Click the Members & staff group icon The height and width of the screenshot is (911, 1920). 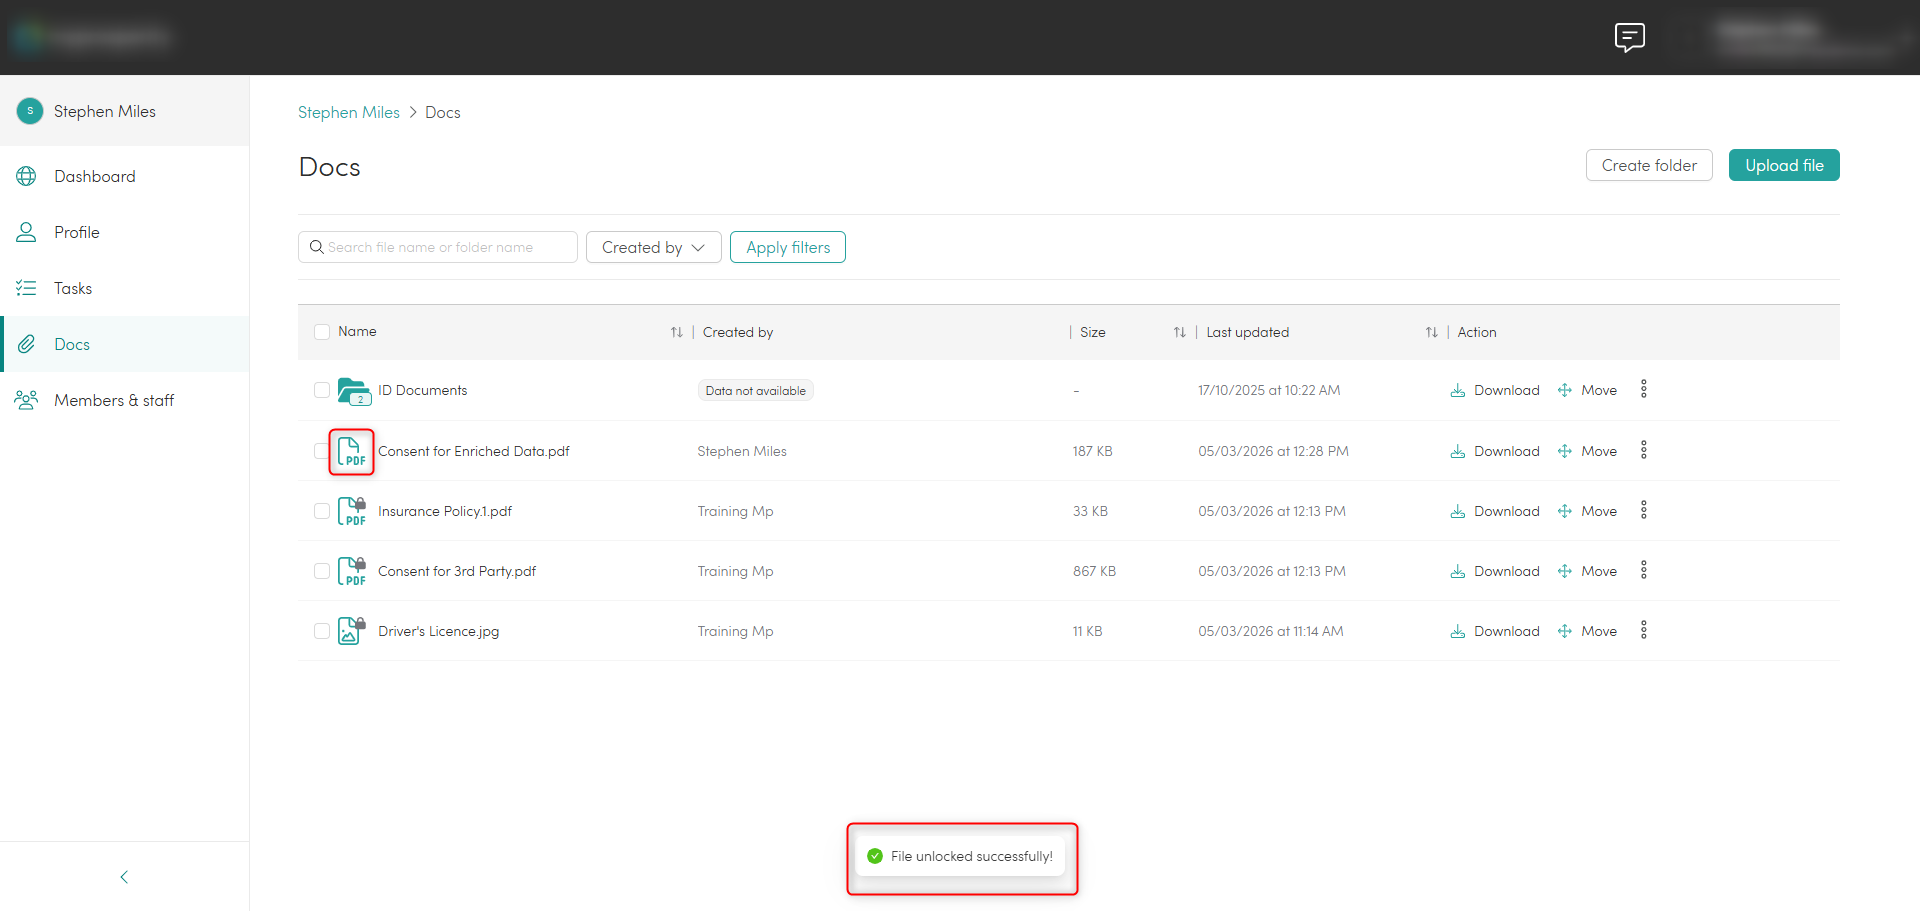pos(27,400)
